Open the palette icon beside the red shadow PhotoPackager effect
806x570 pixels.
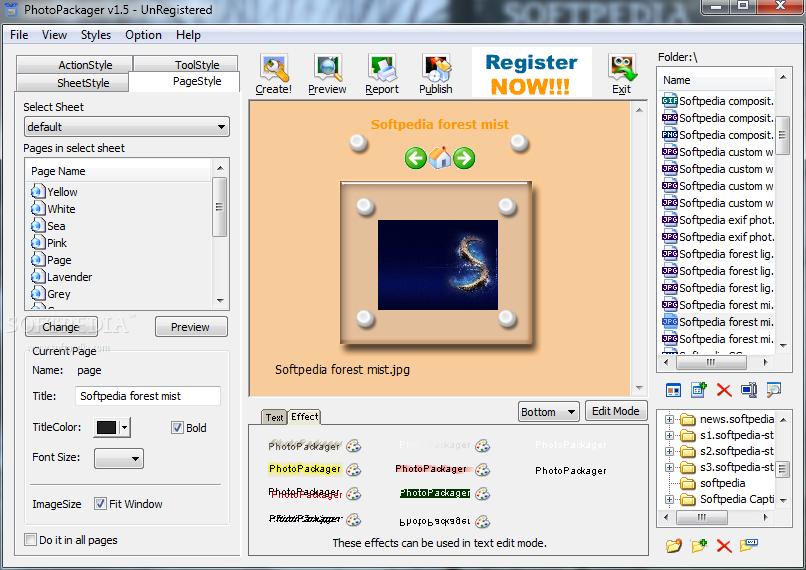click(x=353, y=493)
